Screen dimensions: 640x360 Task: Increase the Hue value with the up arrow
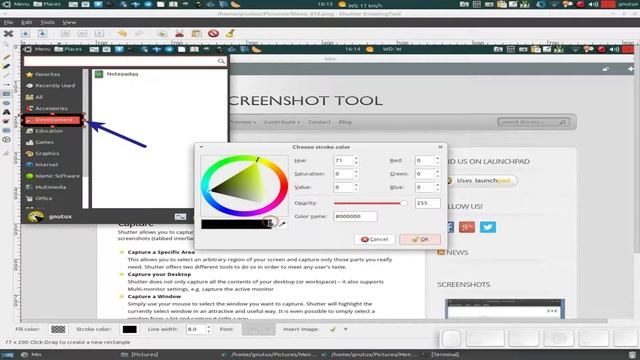click(x=356, y=158)
